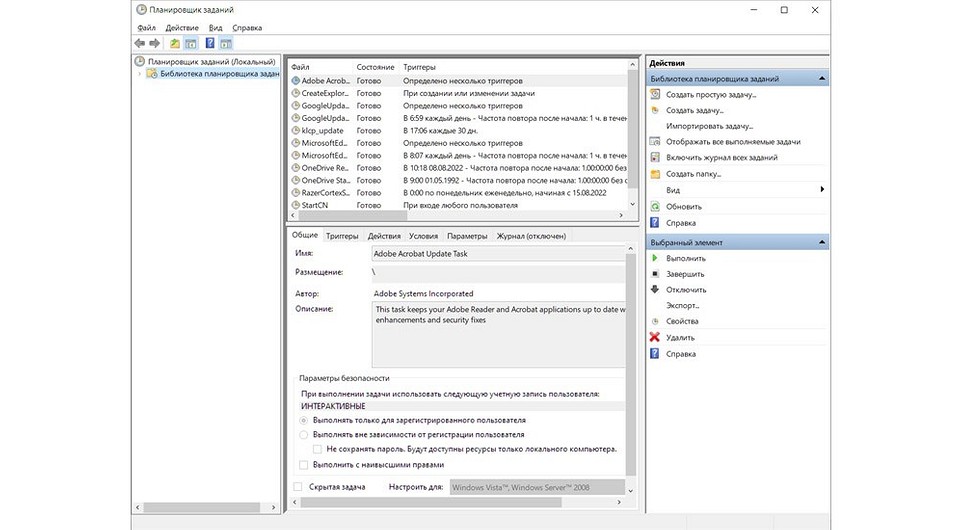
Task: Click Создать простую задачу action
Action: [711, 95]
